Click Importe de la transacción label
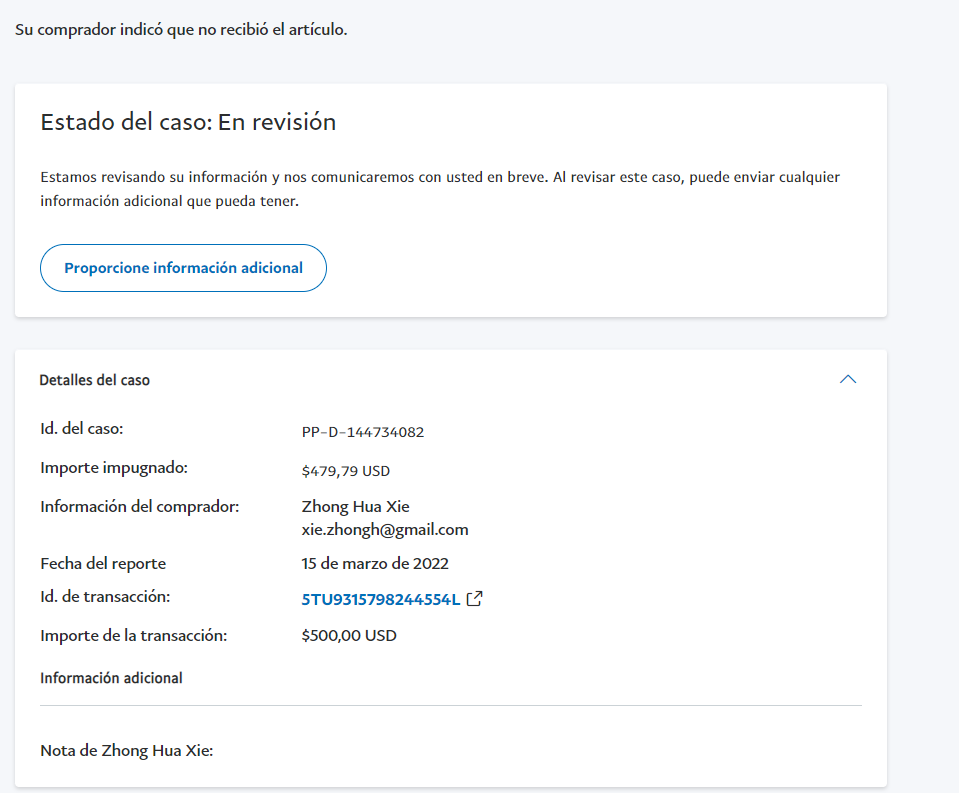 point(133,636)
